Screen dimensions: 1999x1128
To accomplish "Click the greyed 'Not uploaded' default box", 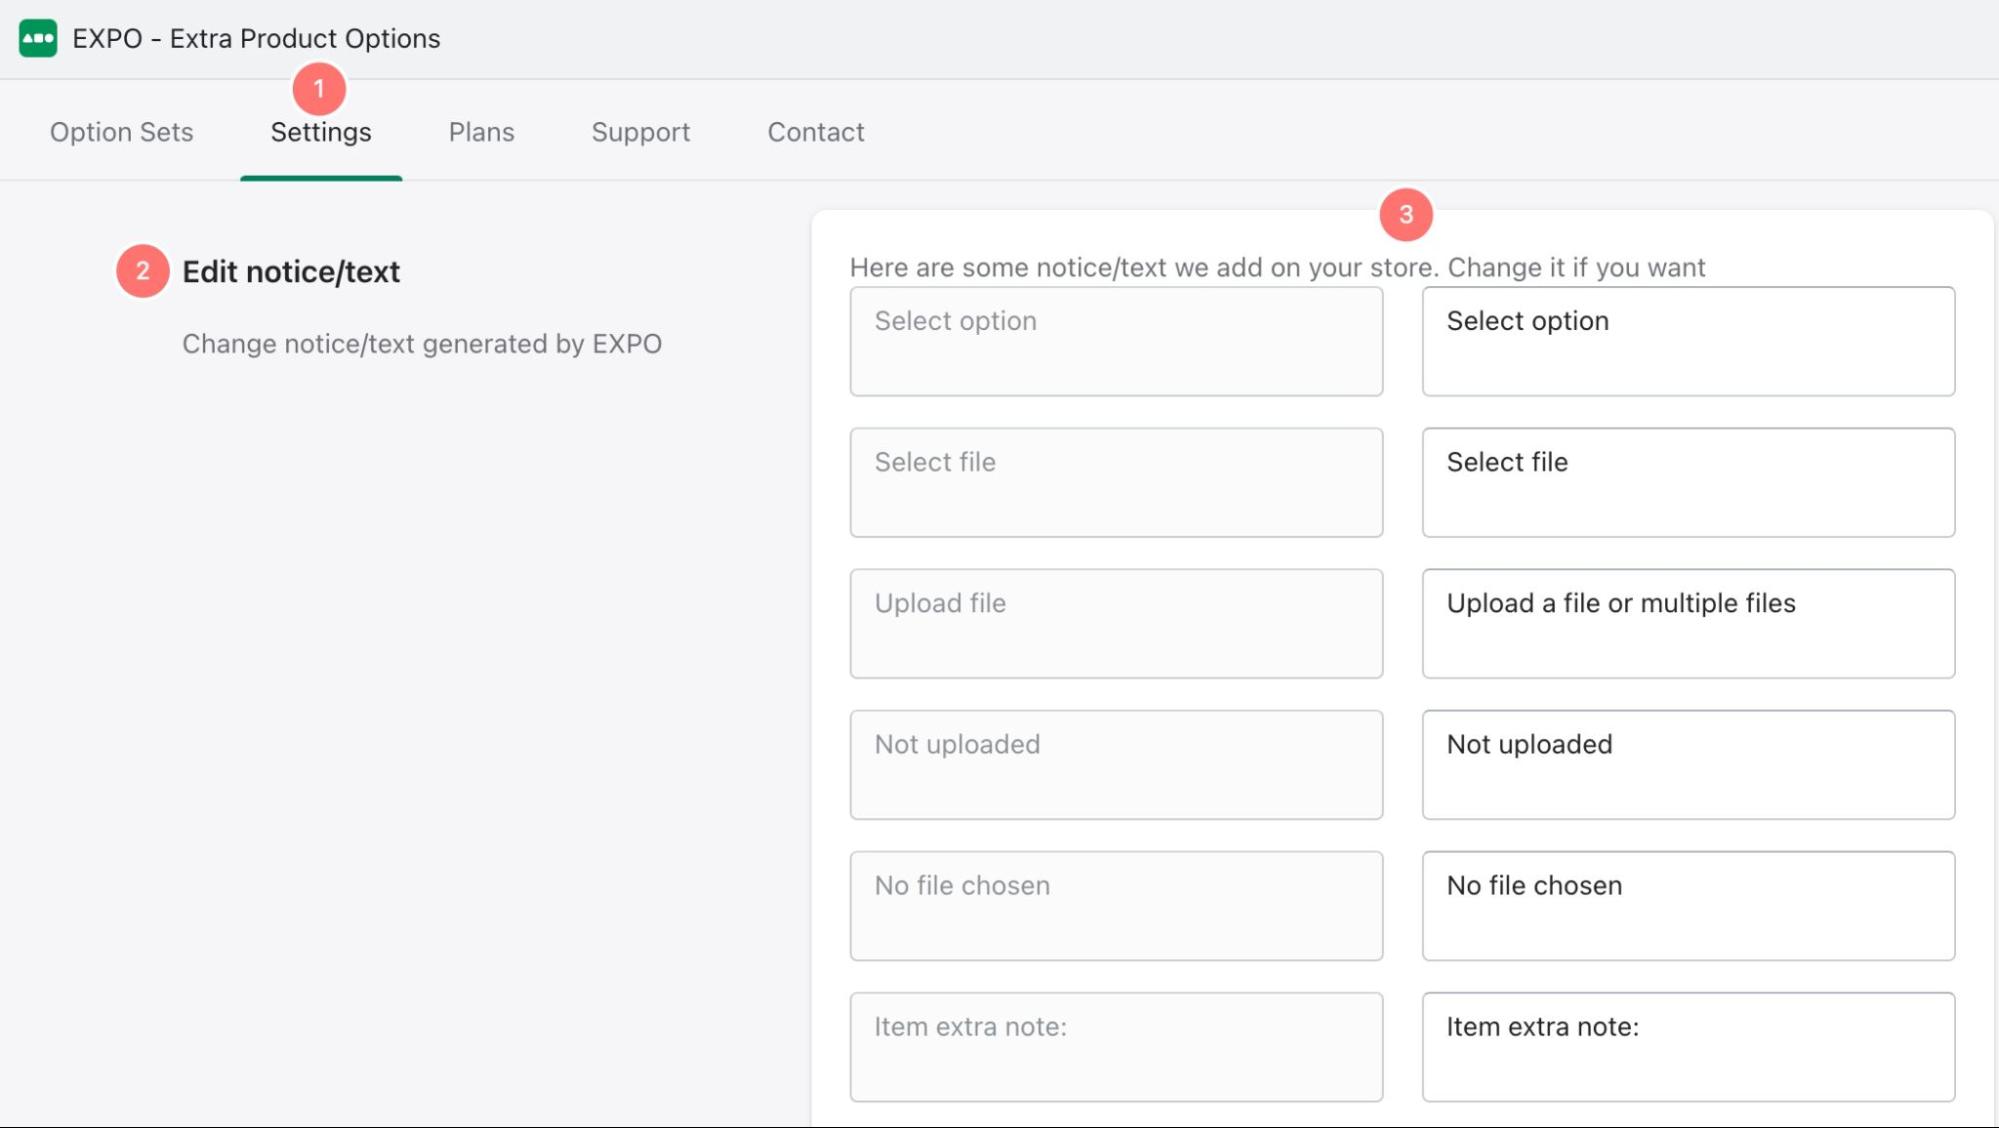I will (1116, 764).
